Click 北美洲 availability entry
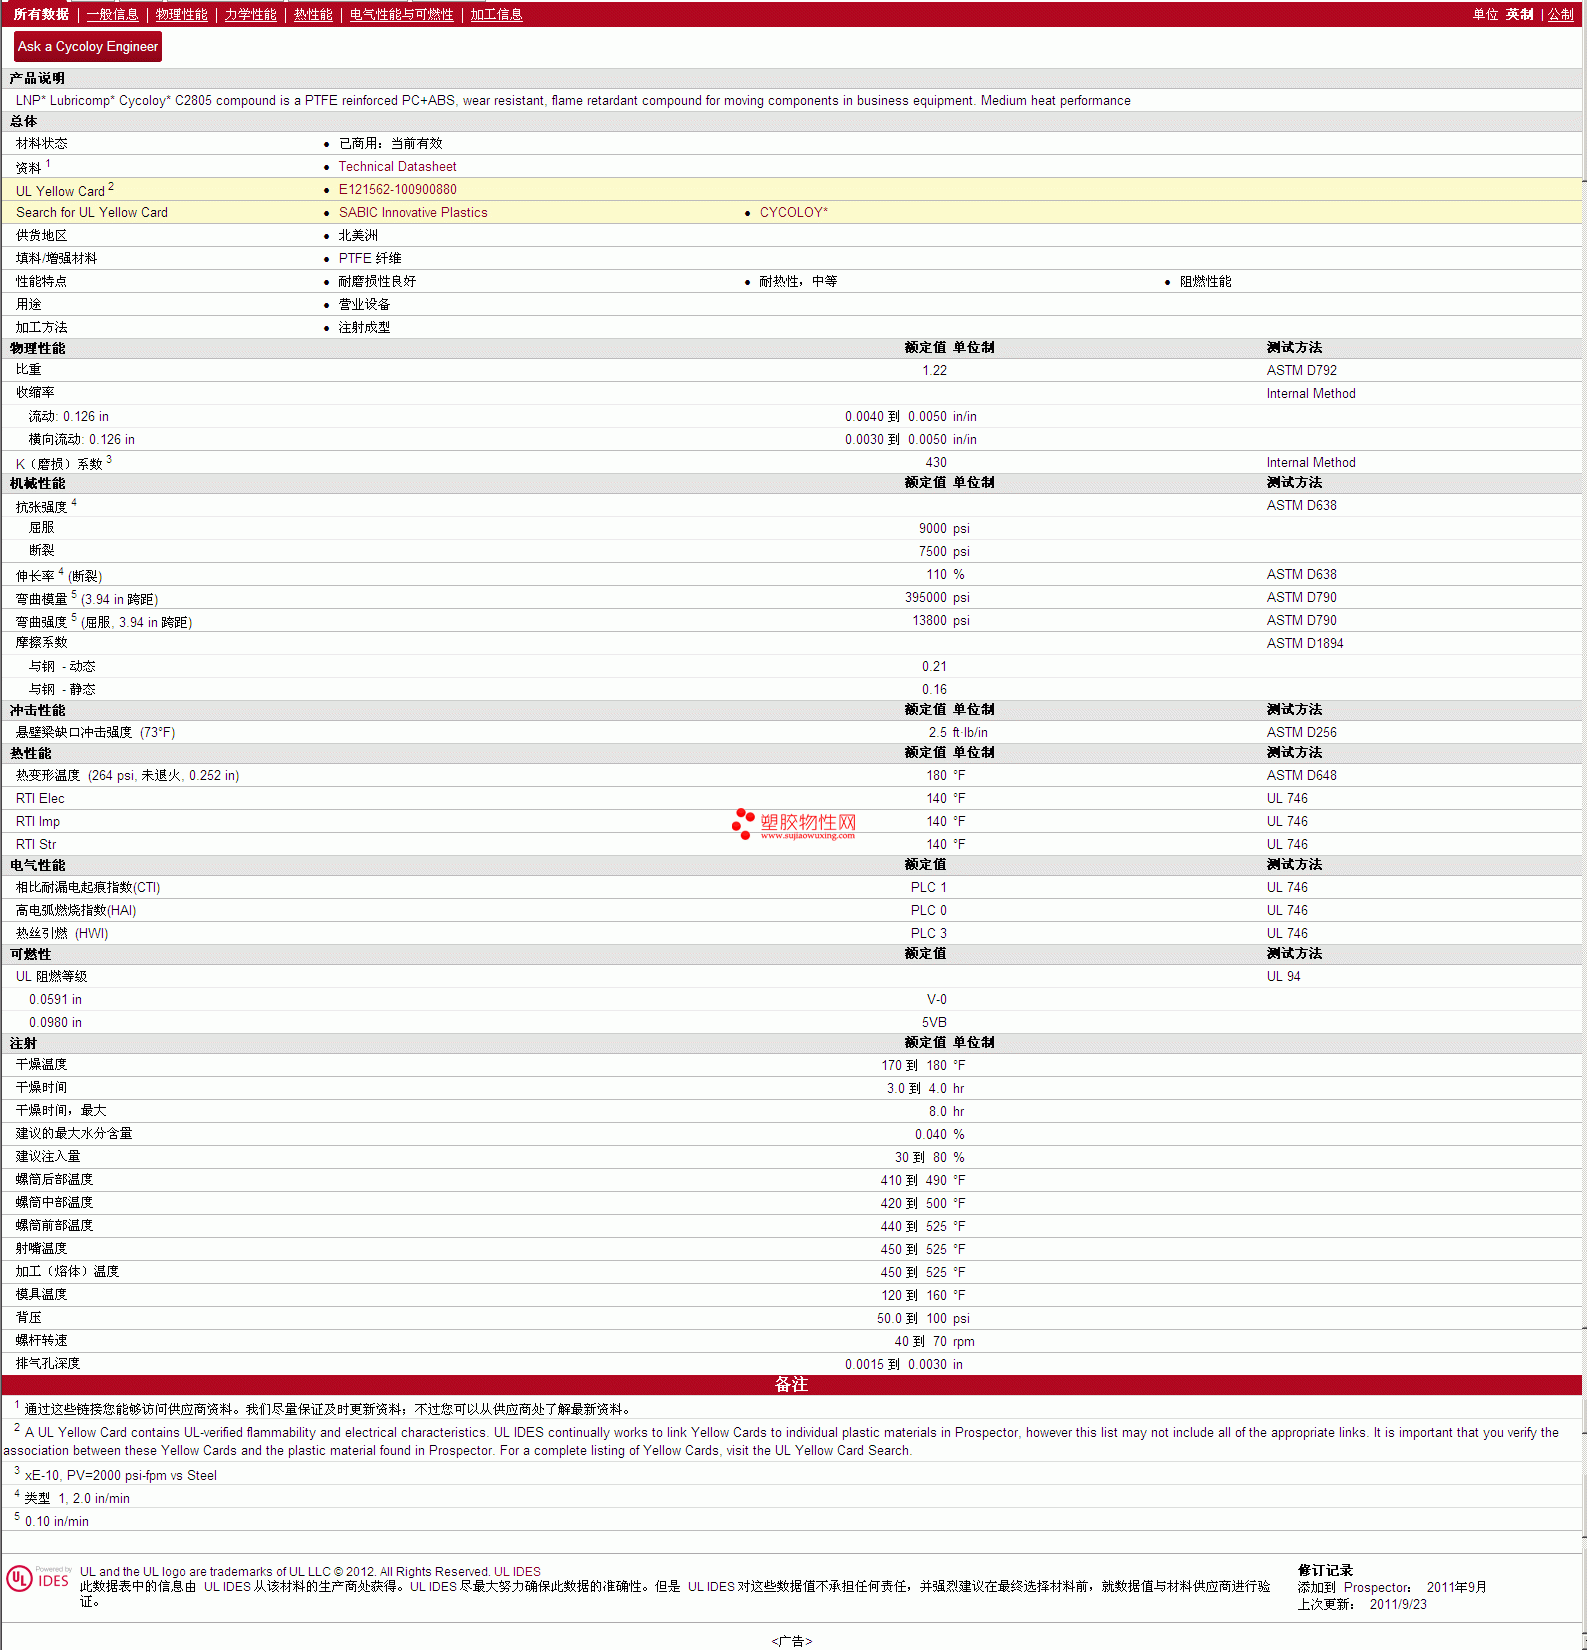The image size is (1587, 1650). (x=358, y=236)
